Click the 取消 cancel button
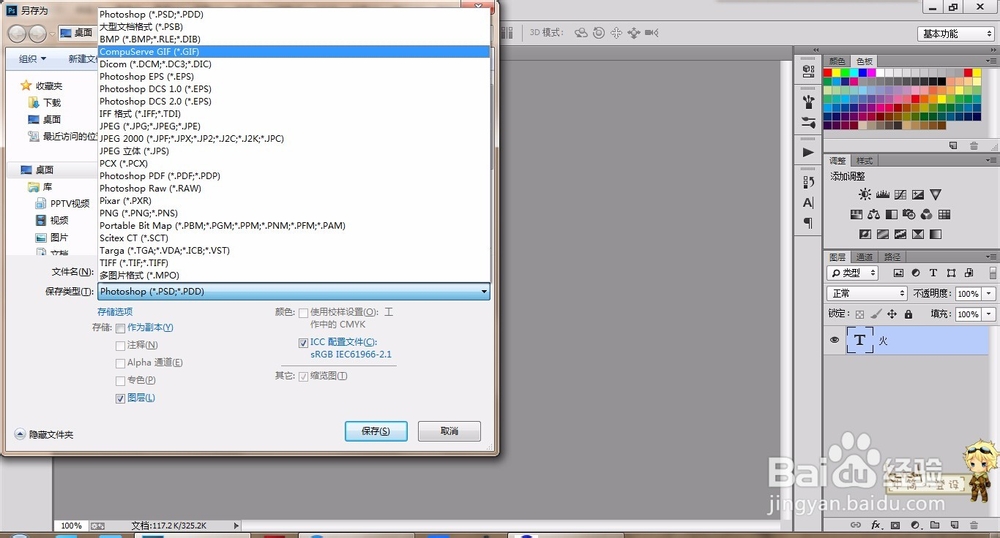This screenshot has width=1000, height=538. 449,431
